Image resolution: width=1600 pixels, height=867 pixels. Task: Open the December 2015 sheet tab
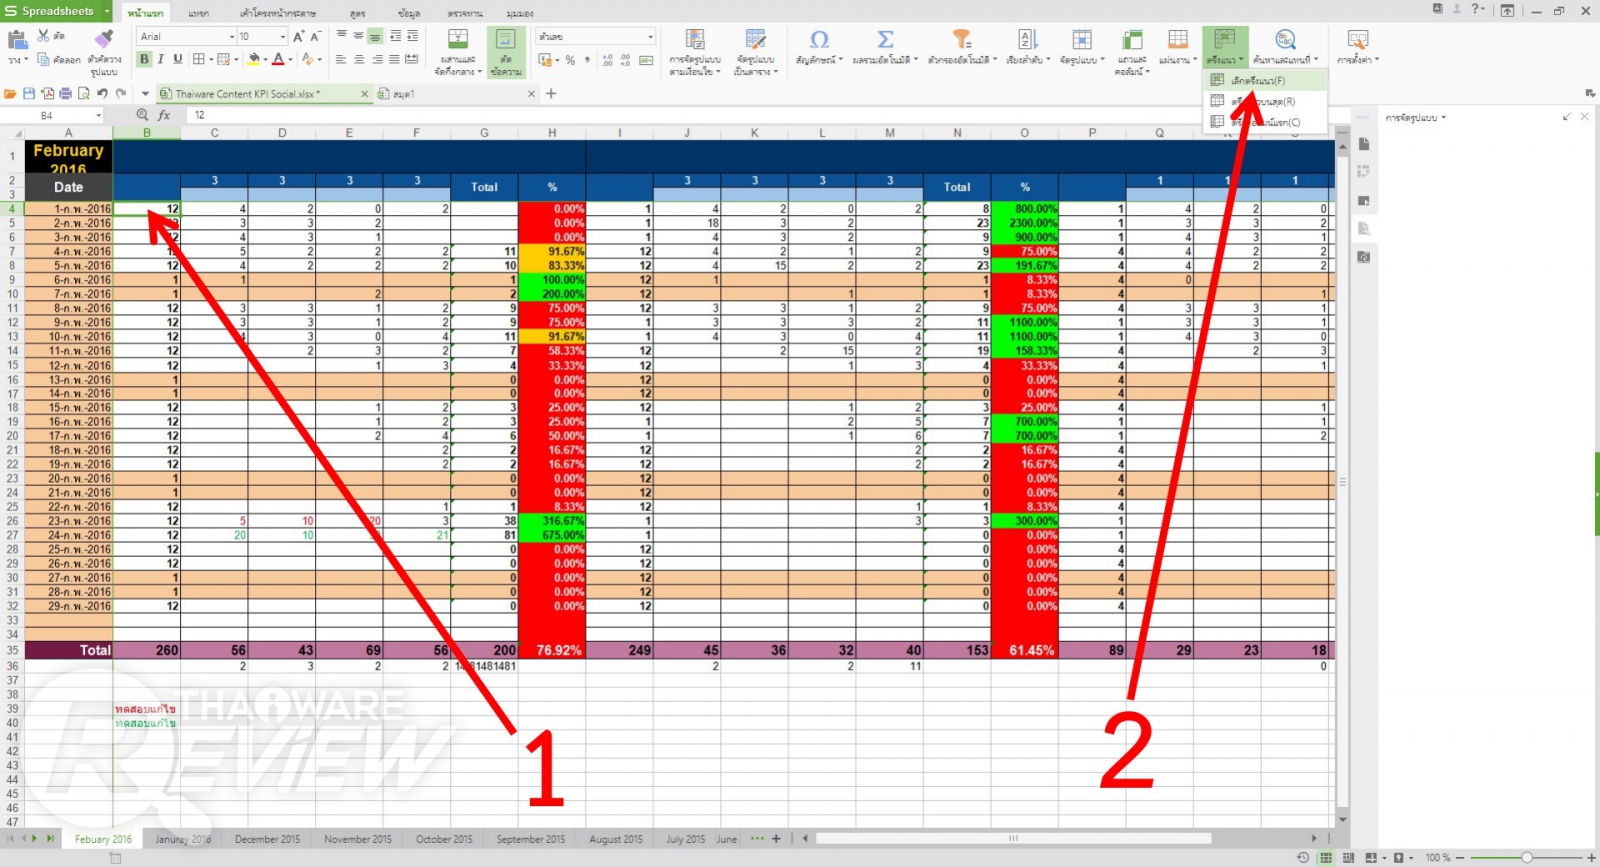click(267, 839)
